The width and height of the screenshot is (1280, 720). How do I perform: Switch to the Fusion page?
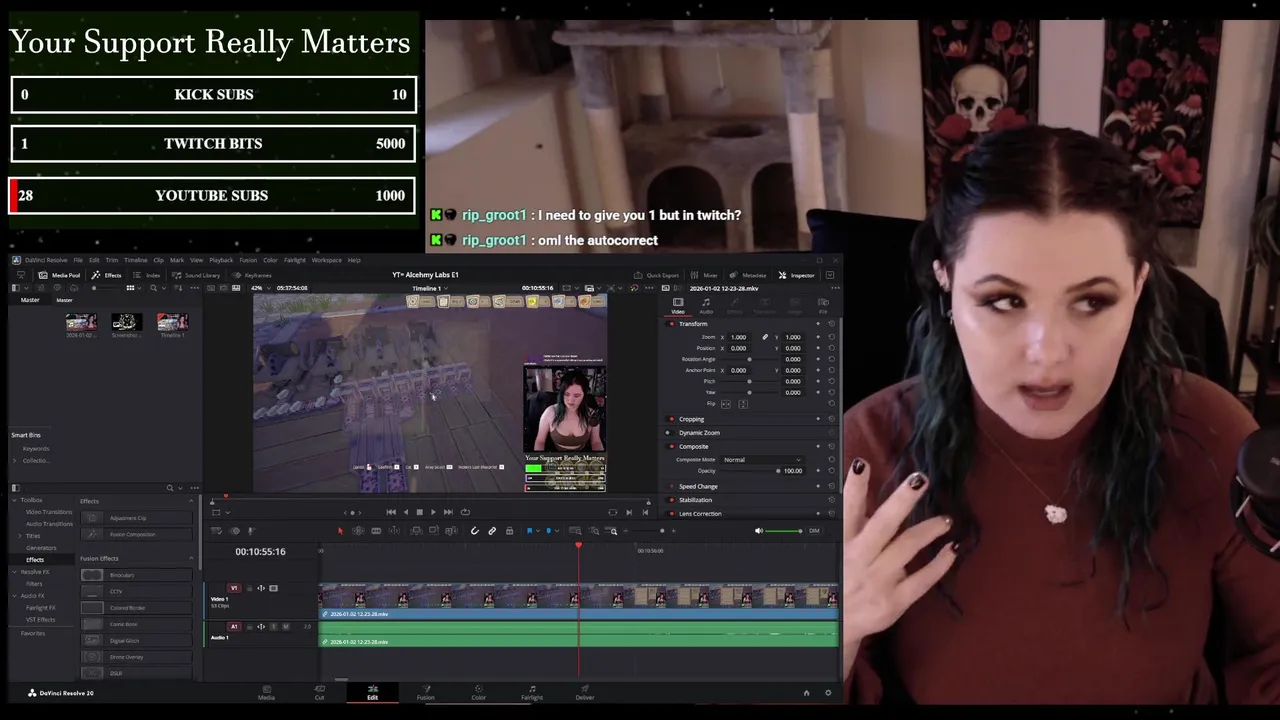[x=425, y=692]
